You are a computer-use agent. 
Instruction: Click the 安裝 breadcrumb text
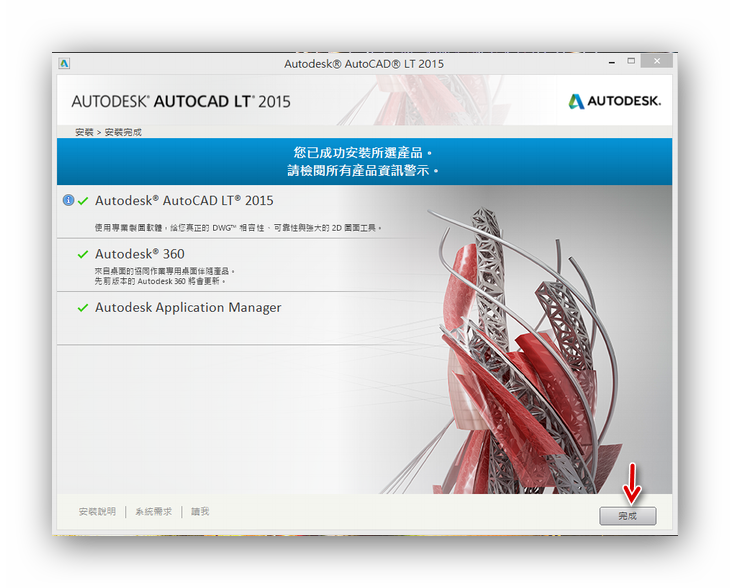tap(84, 132)
